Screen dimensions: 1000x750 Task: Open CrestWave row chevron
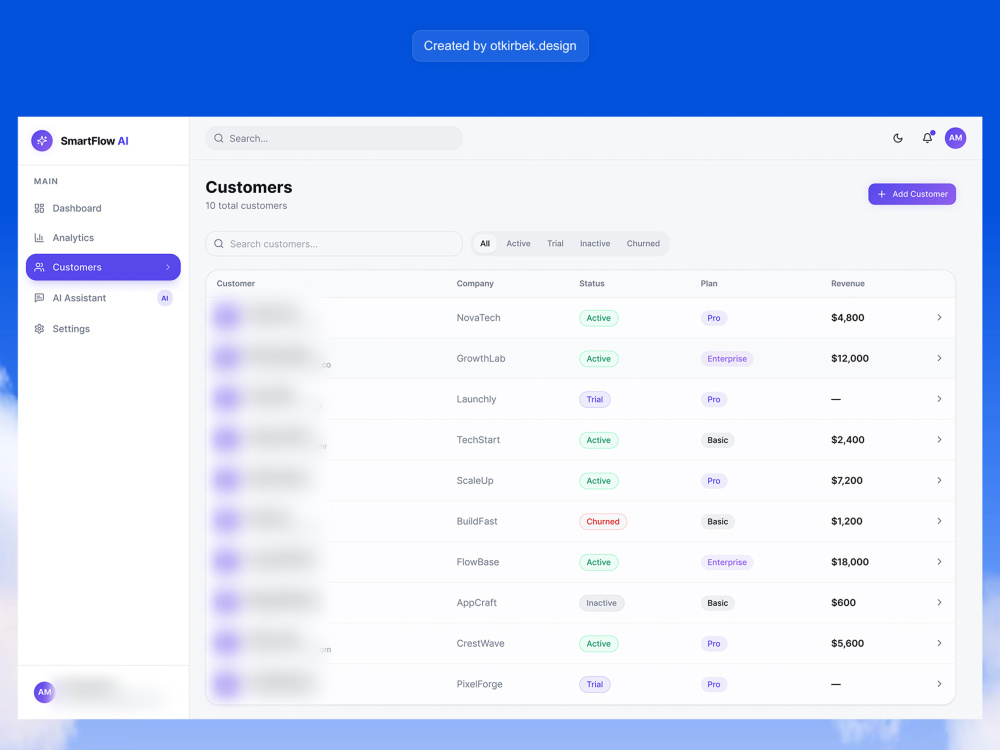click(x=939, y=643)
